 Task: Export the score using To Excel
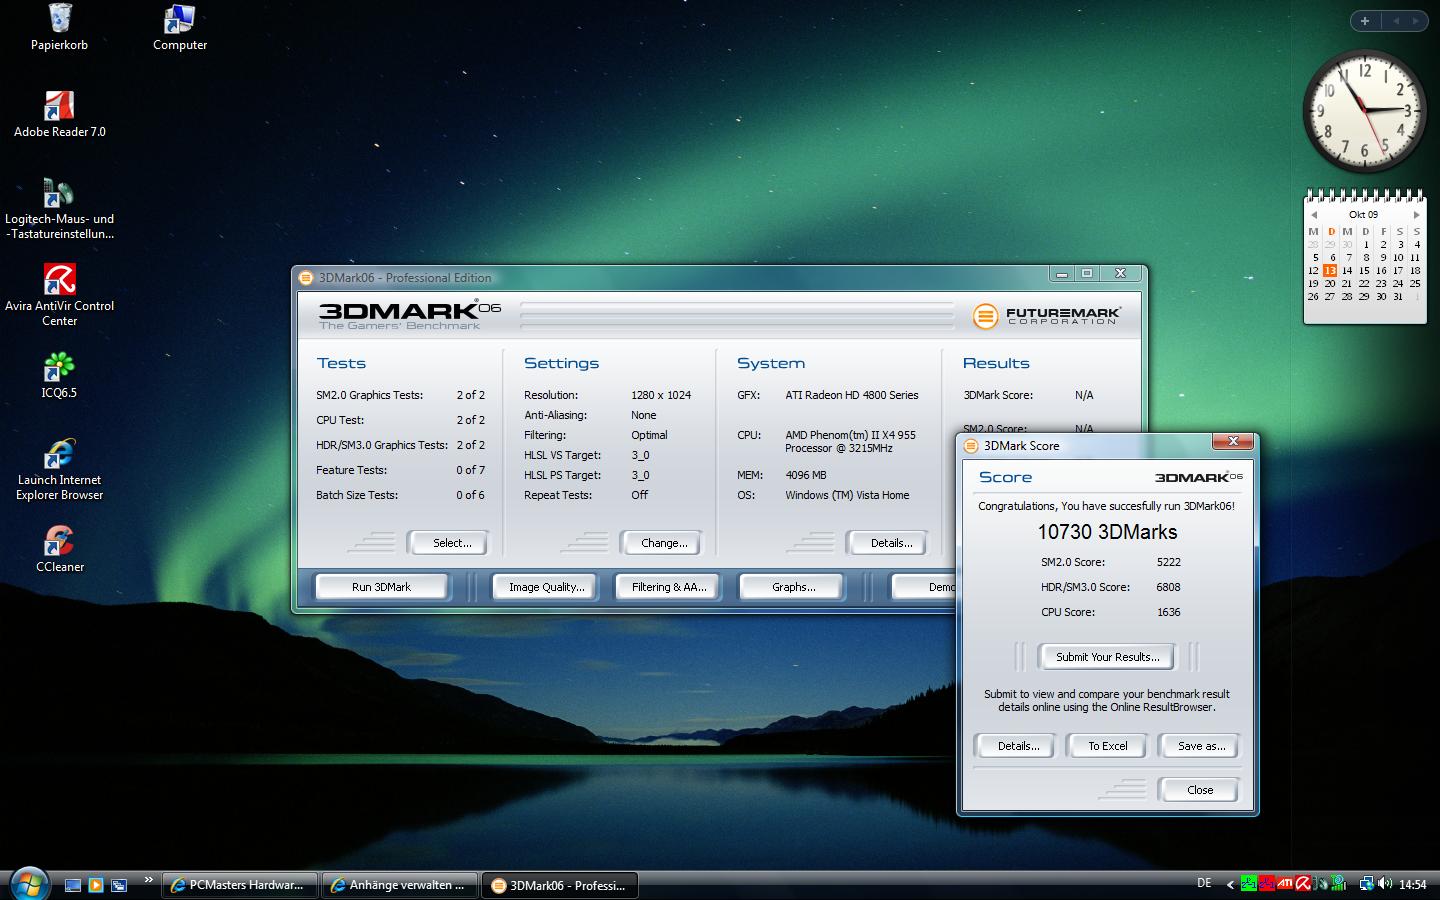click(x=1107, y=746)
